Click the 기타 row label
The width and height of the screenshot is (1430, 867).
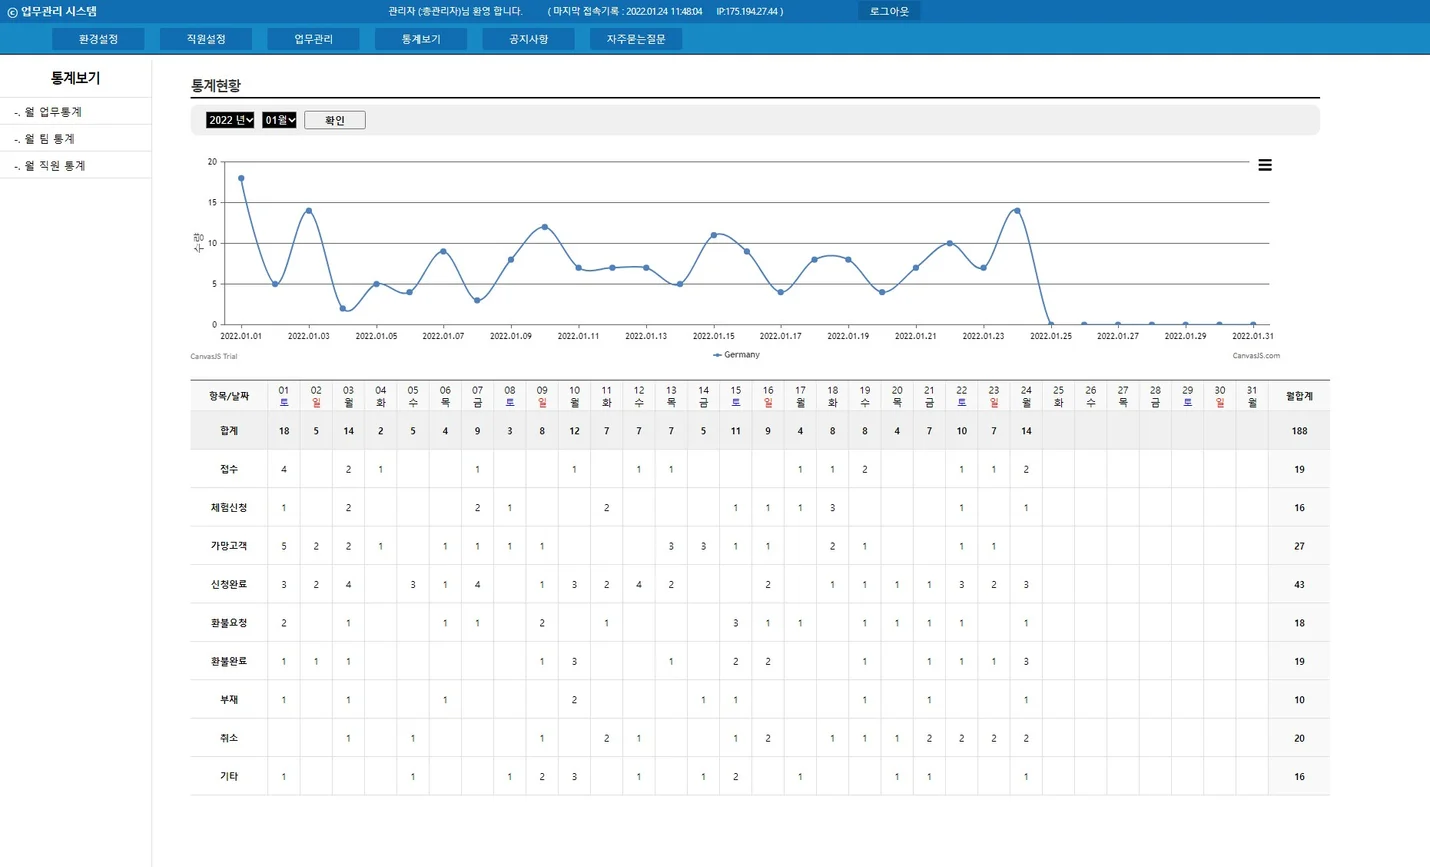(229, 777)
